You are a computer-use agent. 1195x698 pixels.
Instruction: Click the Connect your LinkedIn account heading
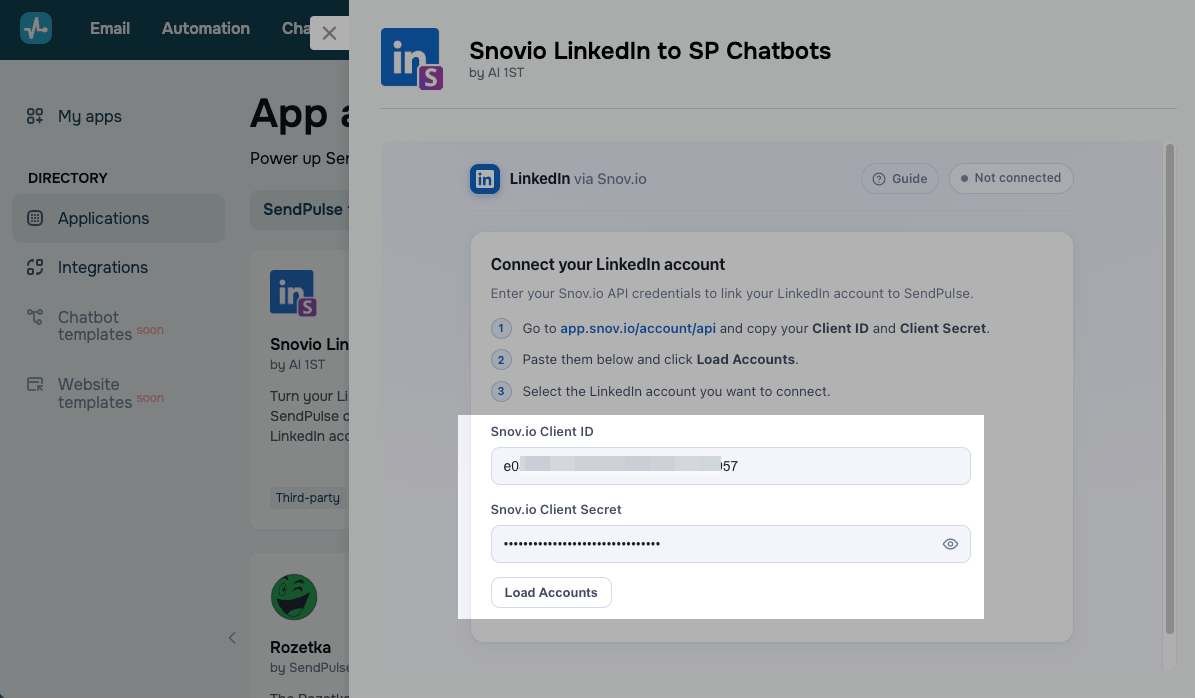[x=607, y=264]
